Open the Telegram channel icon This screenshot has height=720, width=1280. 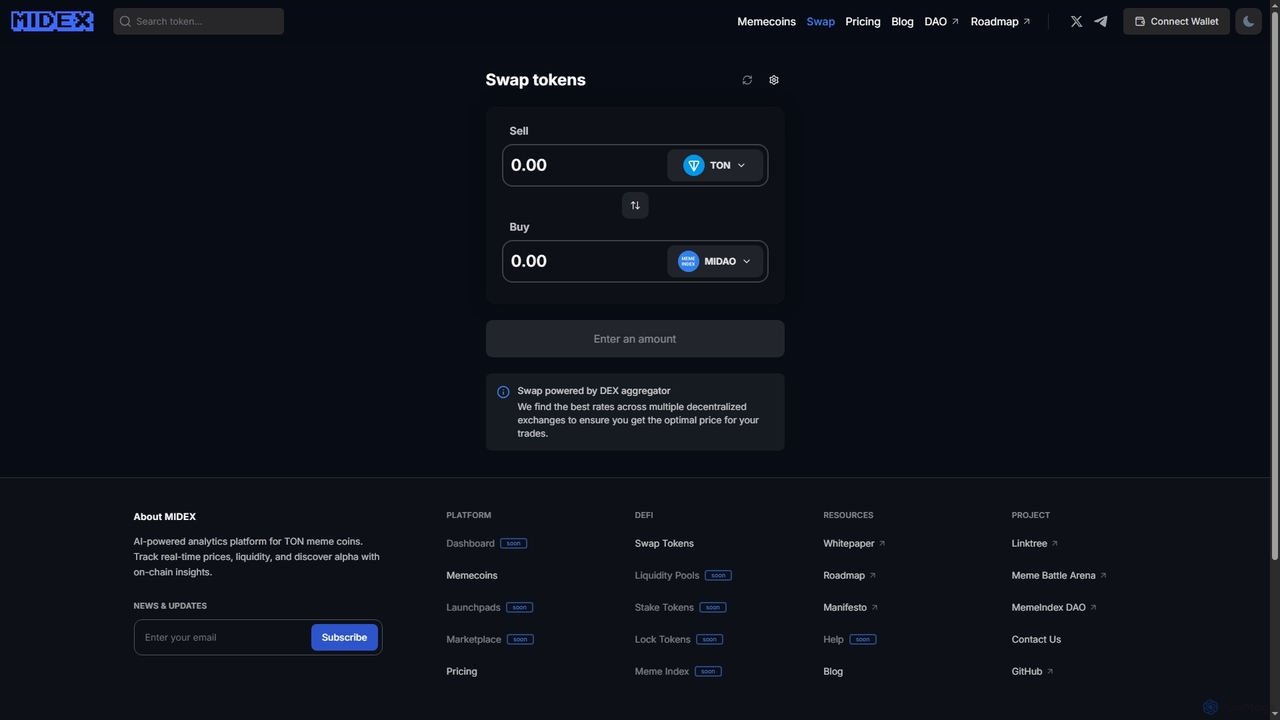tap(1101, 21)
